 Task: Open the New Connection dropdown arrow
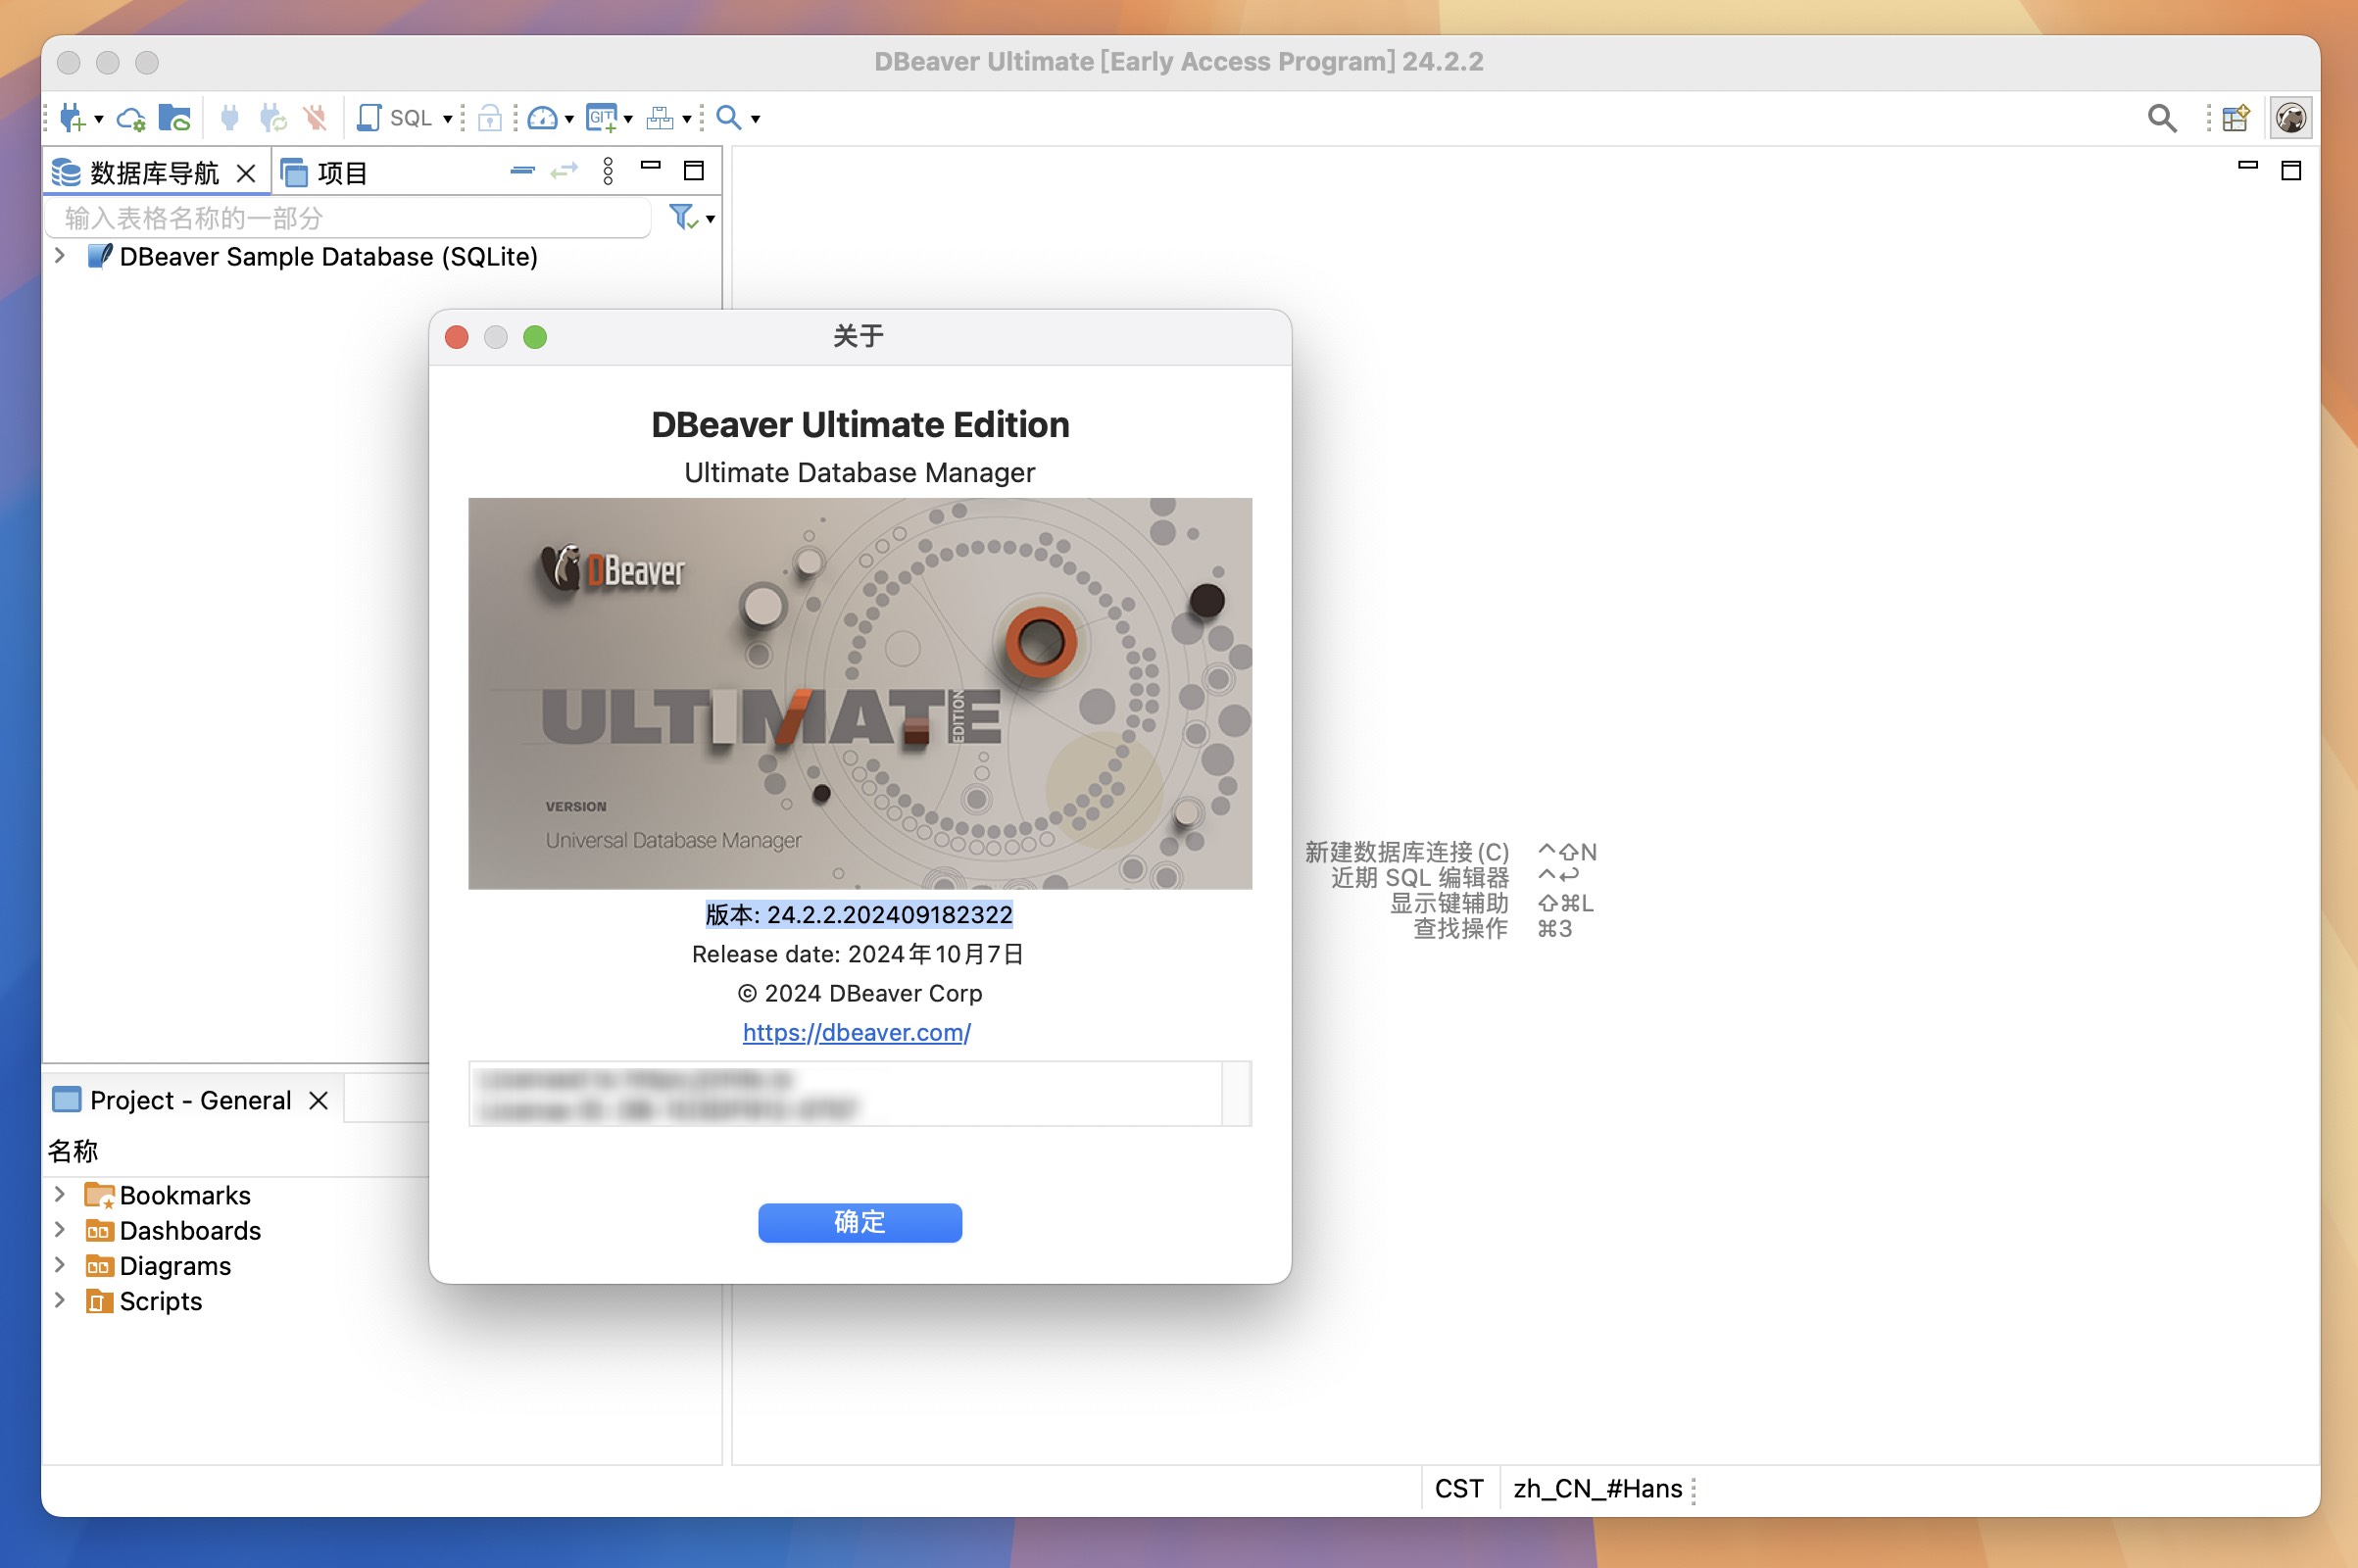pos(99,119)
